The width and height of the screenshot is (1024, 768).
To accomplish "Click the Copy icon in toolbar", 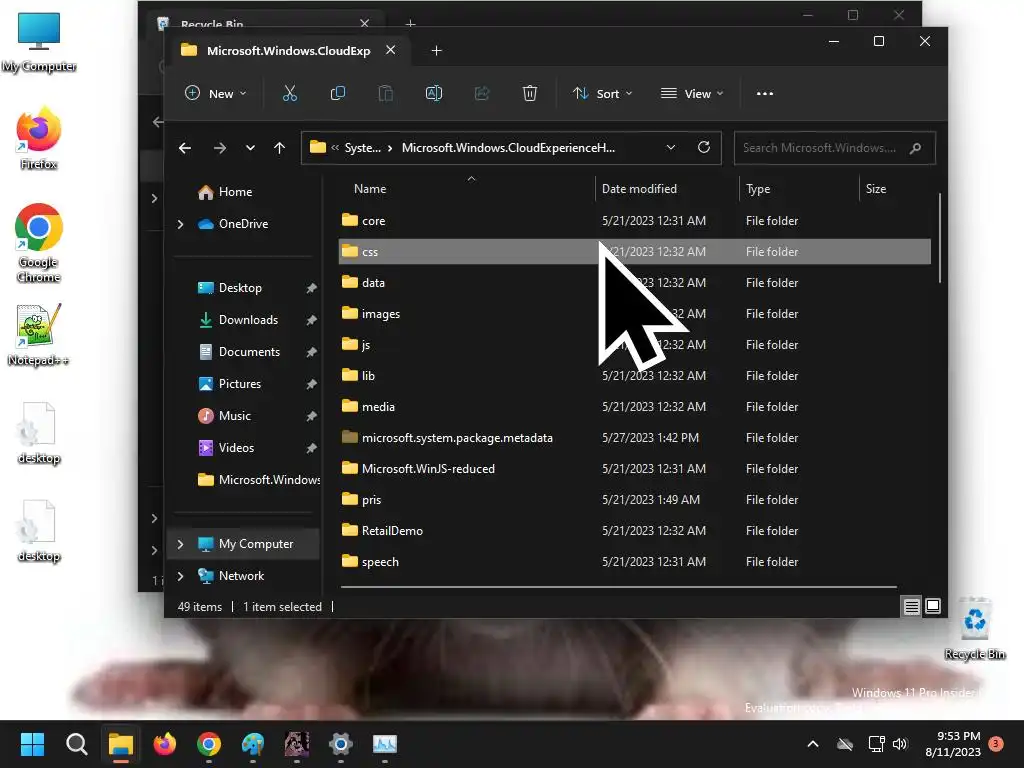I will [x=338, y=93].
